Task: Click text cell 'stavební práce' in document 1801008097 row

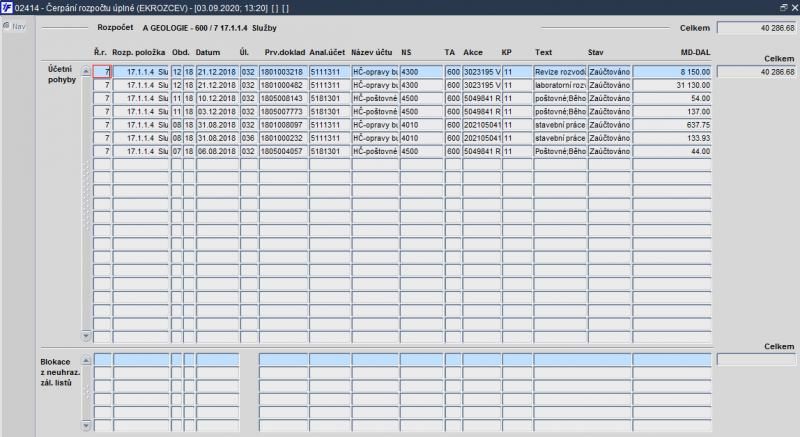Action: click(x=560, y=125)
